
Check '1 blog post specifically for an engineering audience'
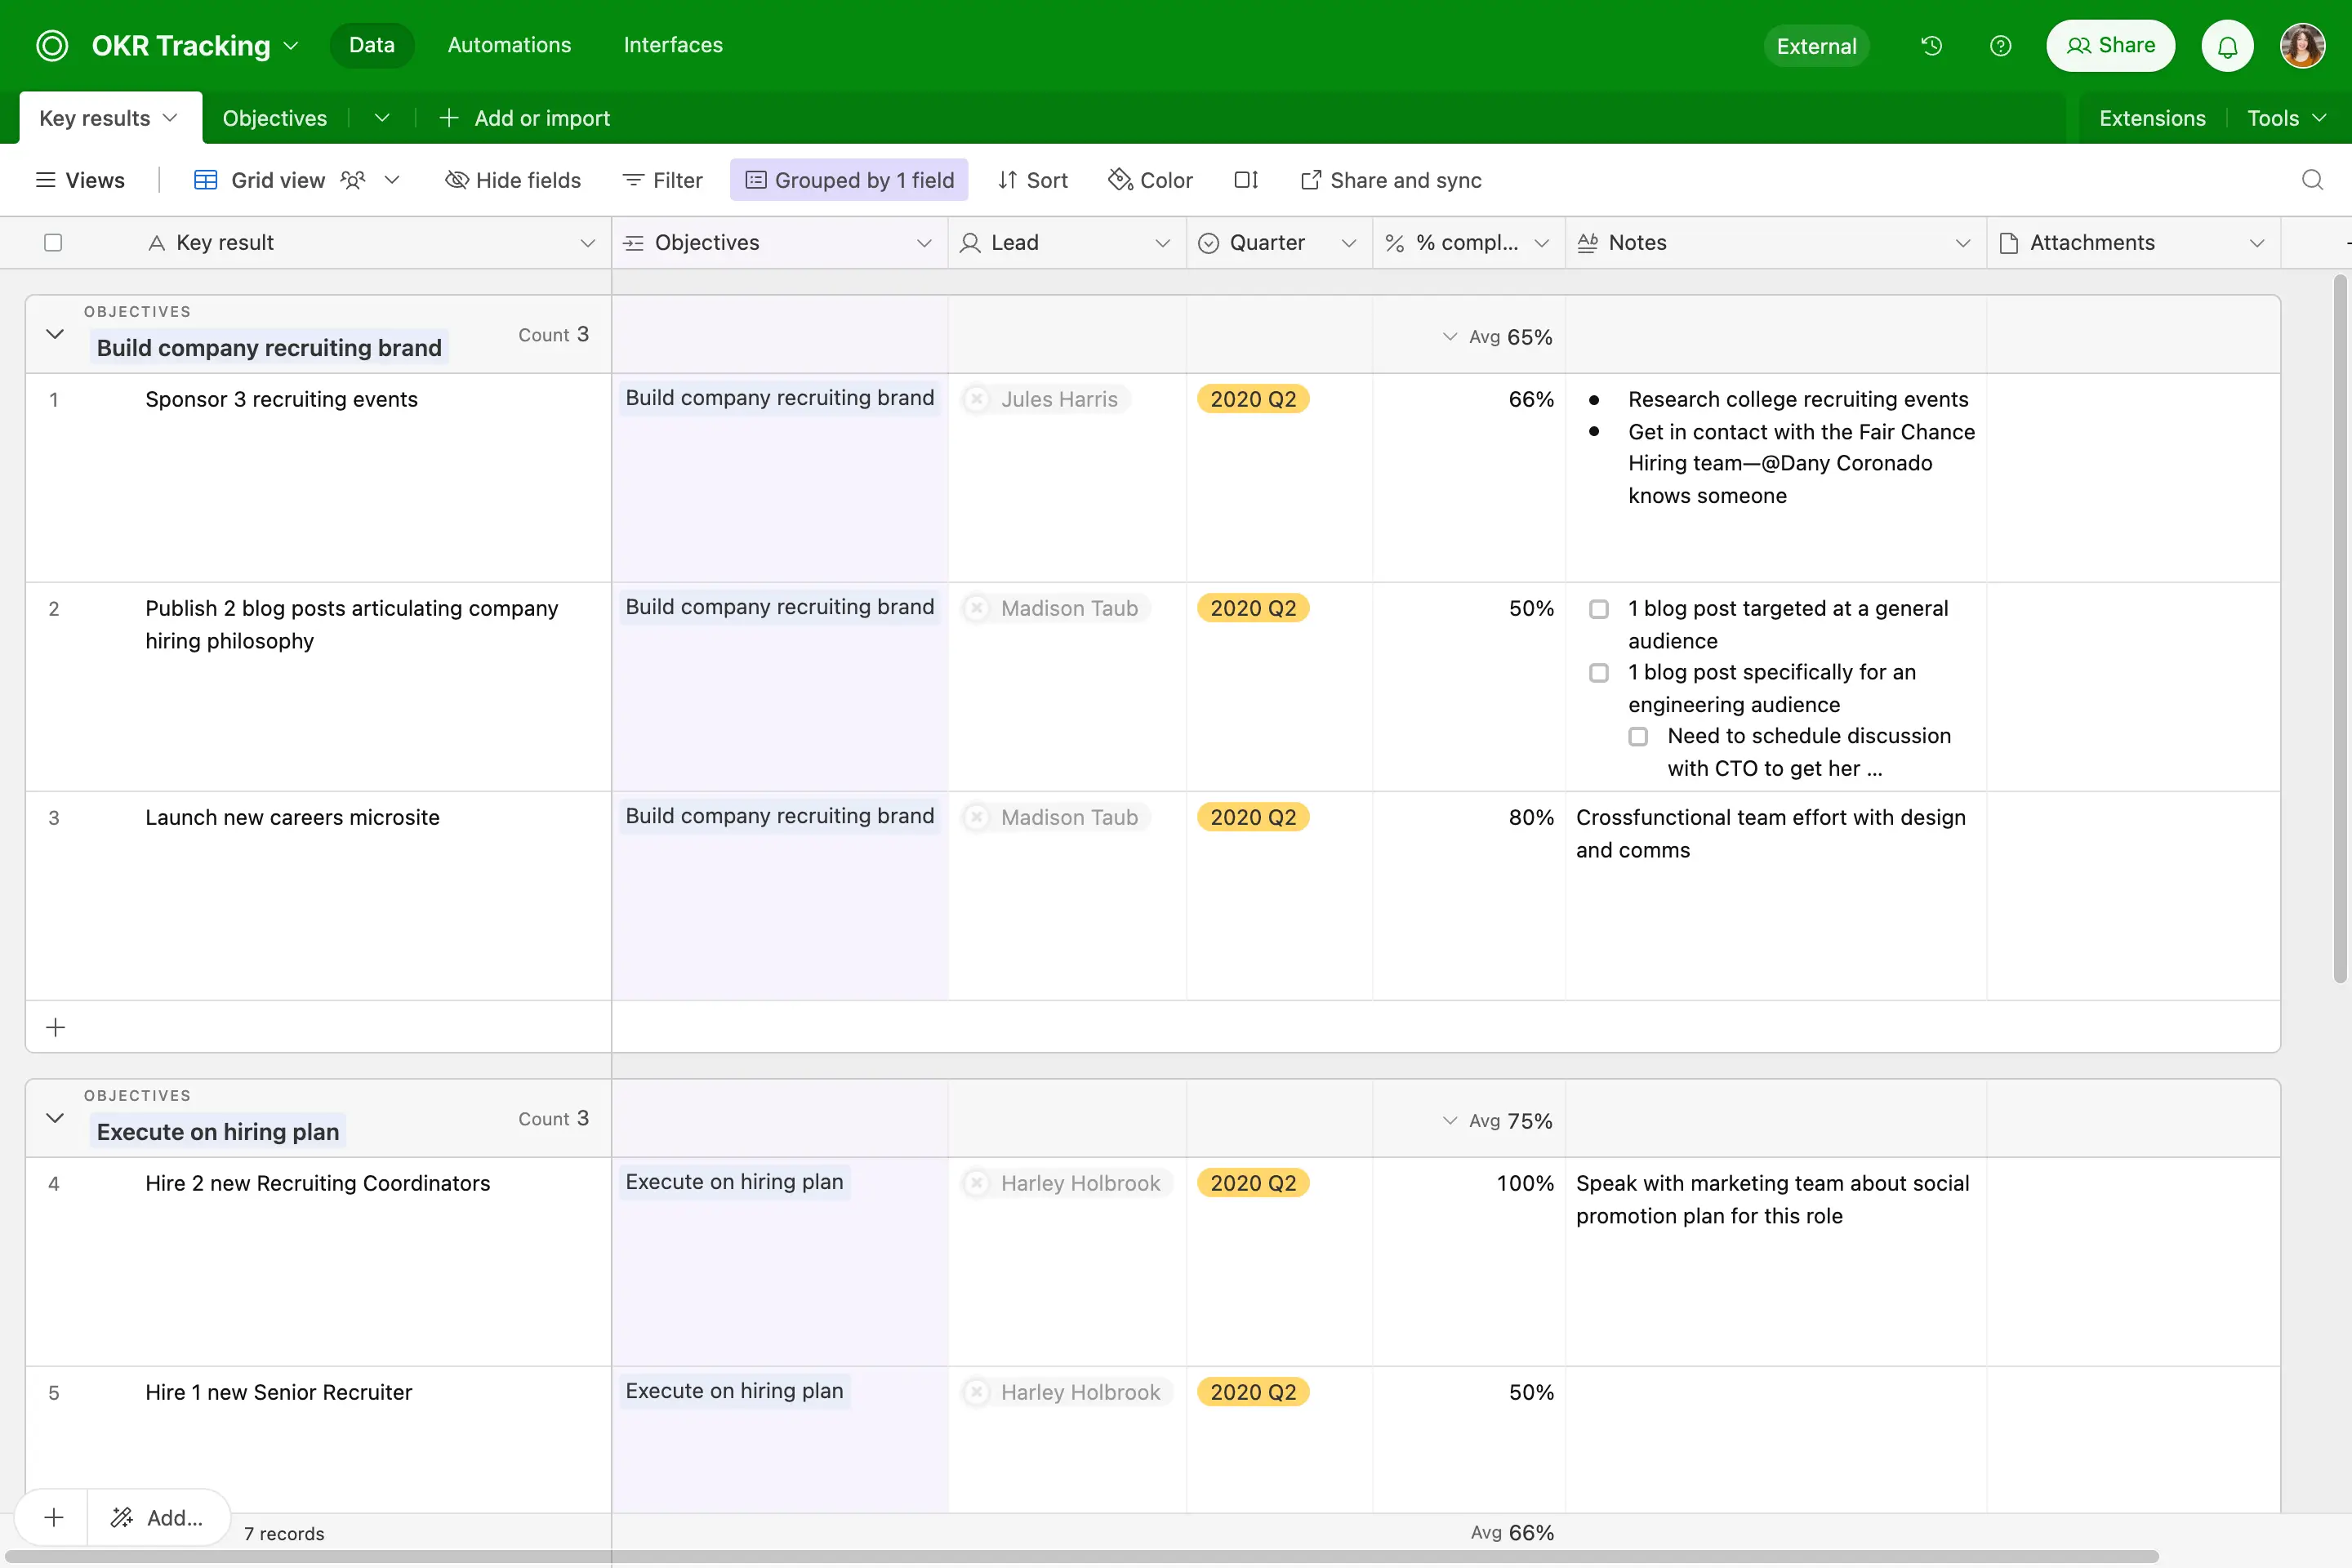[x=1599, y=672]
